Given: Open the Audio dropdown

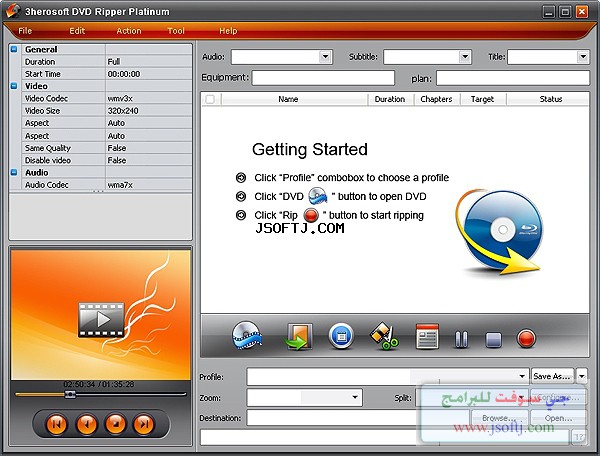Looking at the screenshot, I should [325, 57].
